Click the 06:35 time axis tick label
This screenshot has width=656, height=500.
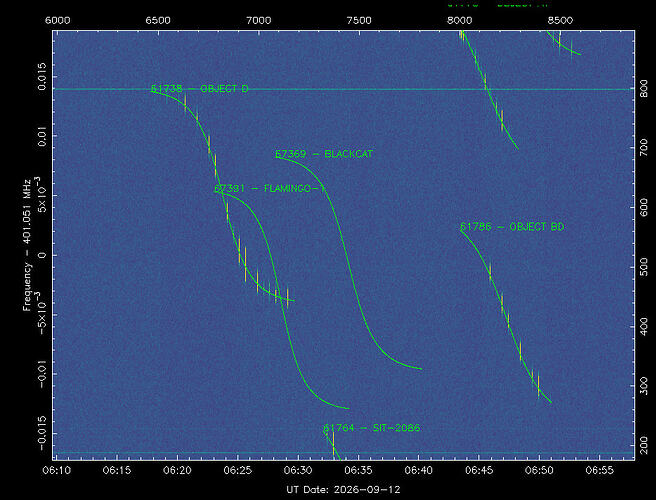coord(358,471)
